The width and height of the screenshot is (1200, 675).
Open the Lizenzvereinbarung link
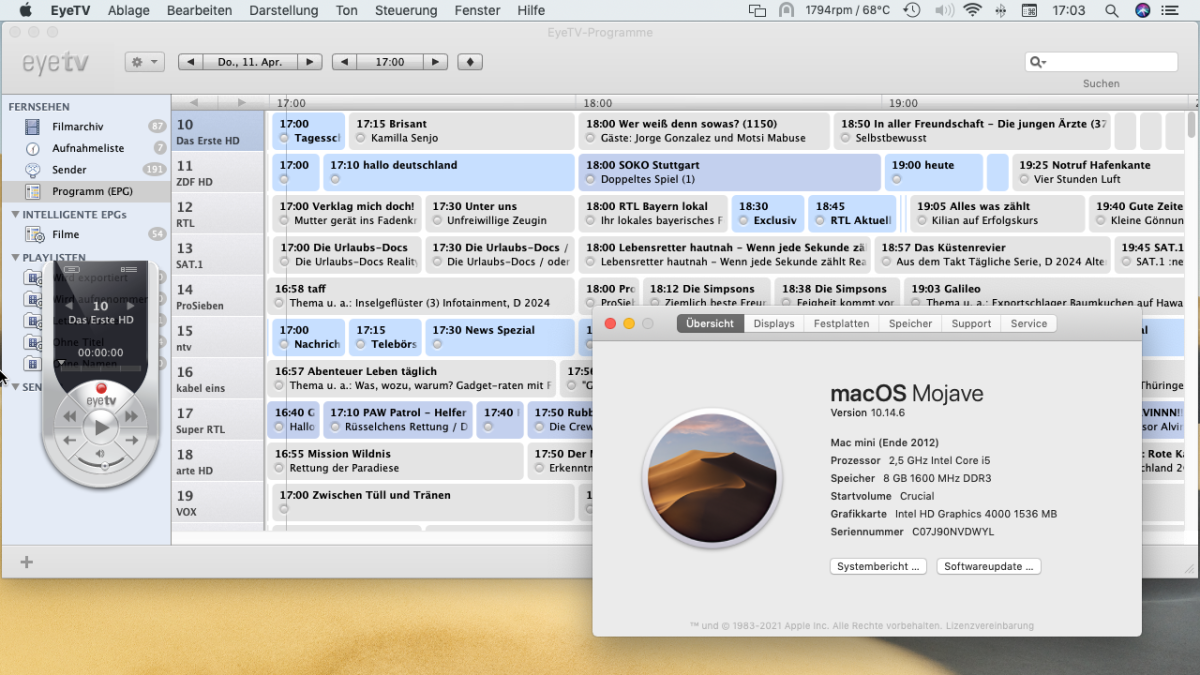point(990,626)
